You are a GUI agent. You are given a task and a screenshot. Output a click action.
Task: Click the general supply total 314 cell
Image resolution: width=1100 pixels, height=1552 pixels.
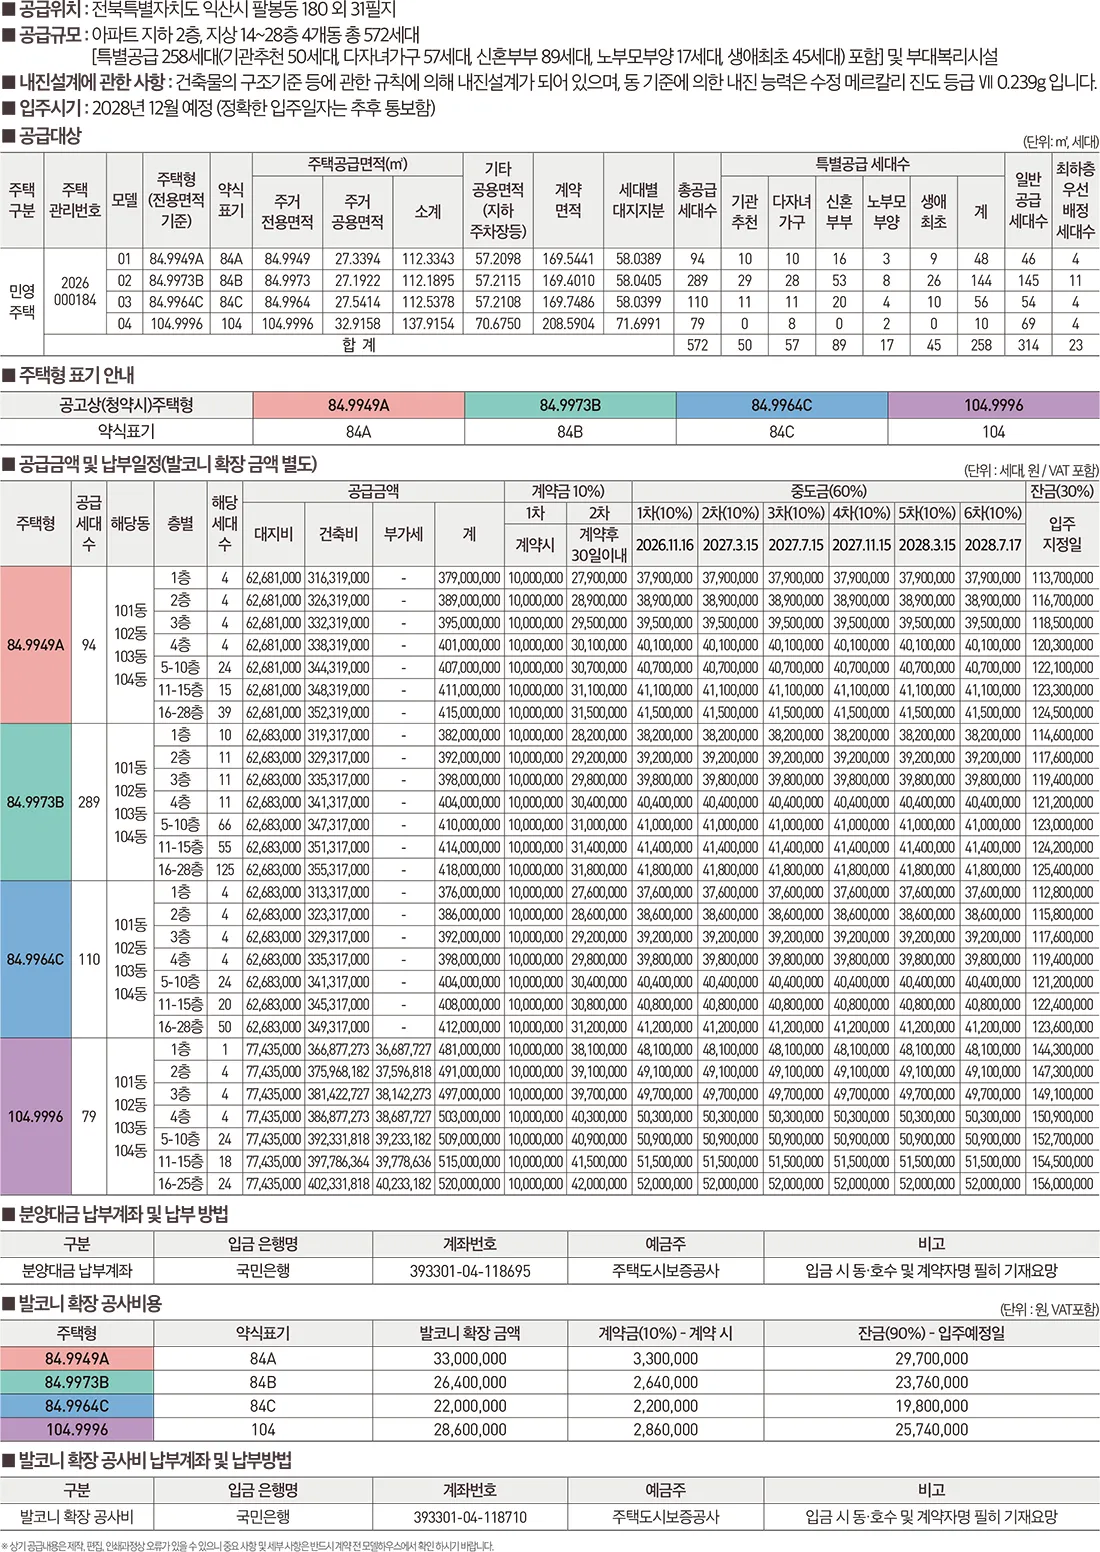(1028, 345)
